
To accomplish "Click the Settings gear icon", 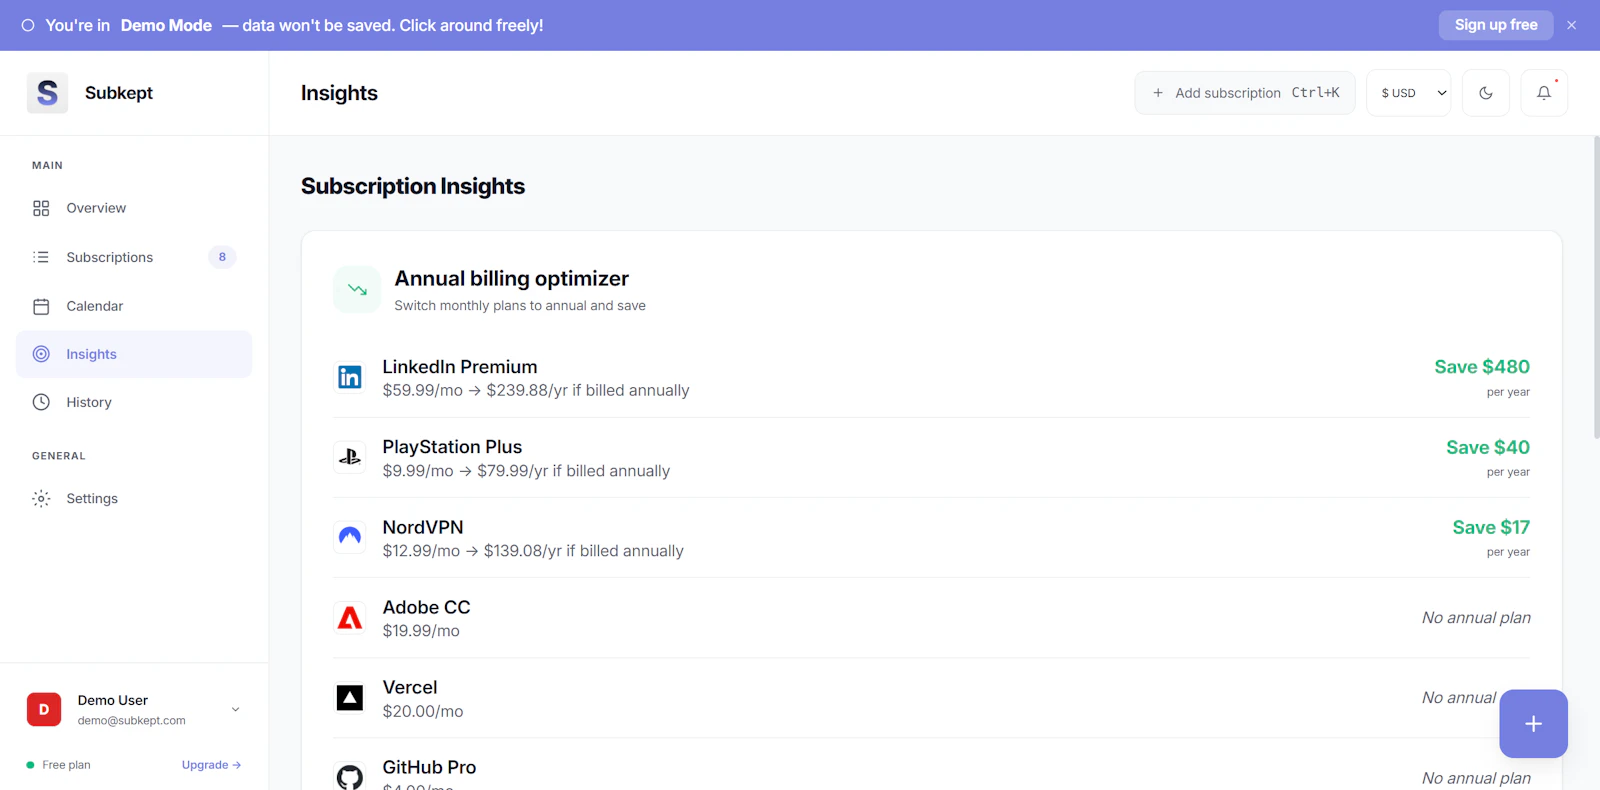I will (x=41, y=498).
